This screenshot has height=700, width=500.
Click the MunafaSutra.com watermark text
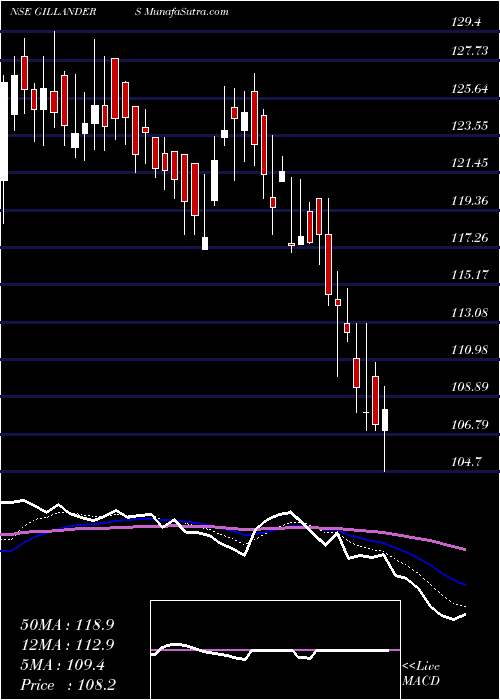(x=186, y=11)
